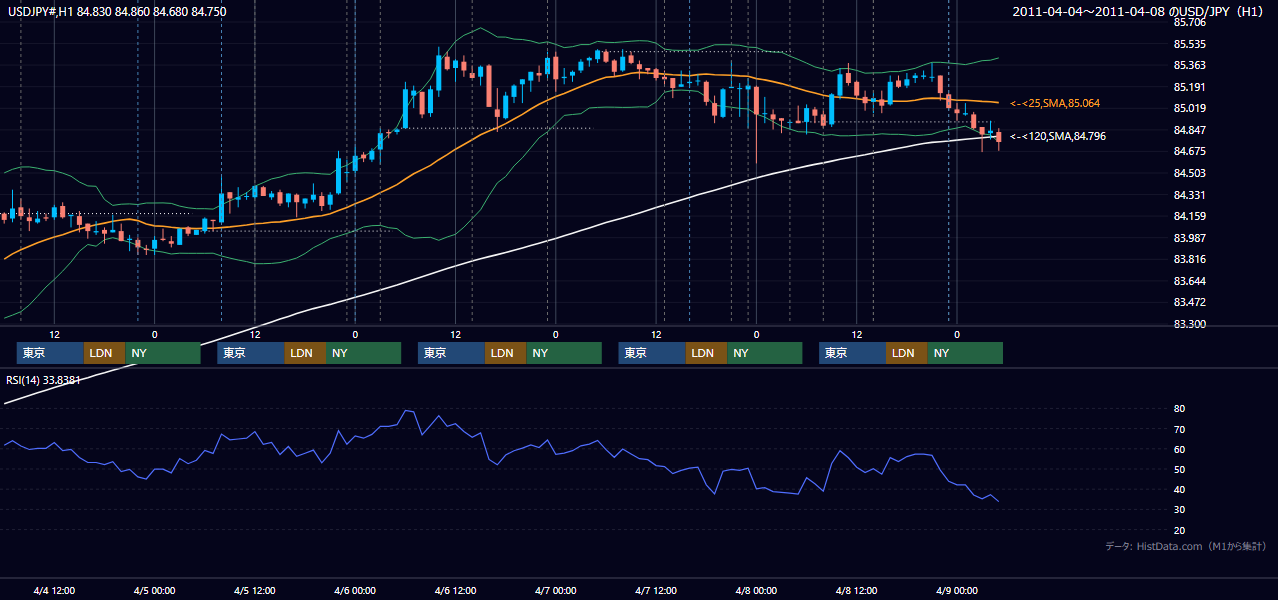Click the NY session block for April 6

tap(563, 353)
